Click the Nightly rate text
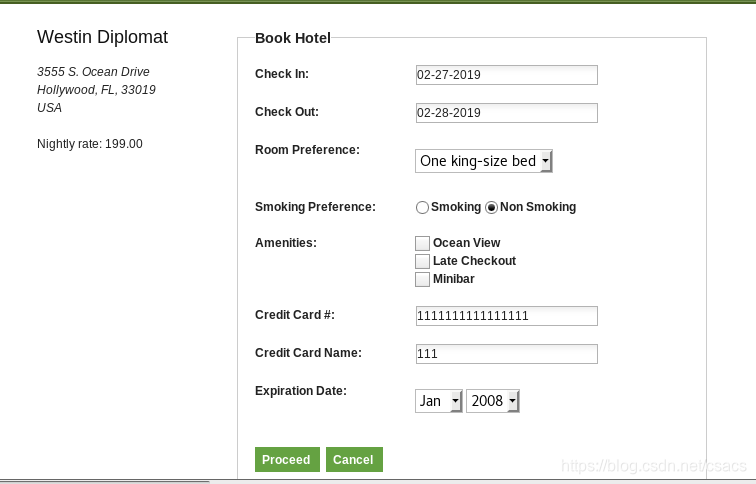 [x=90, y=144]
